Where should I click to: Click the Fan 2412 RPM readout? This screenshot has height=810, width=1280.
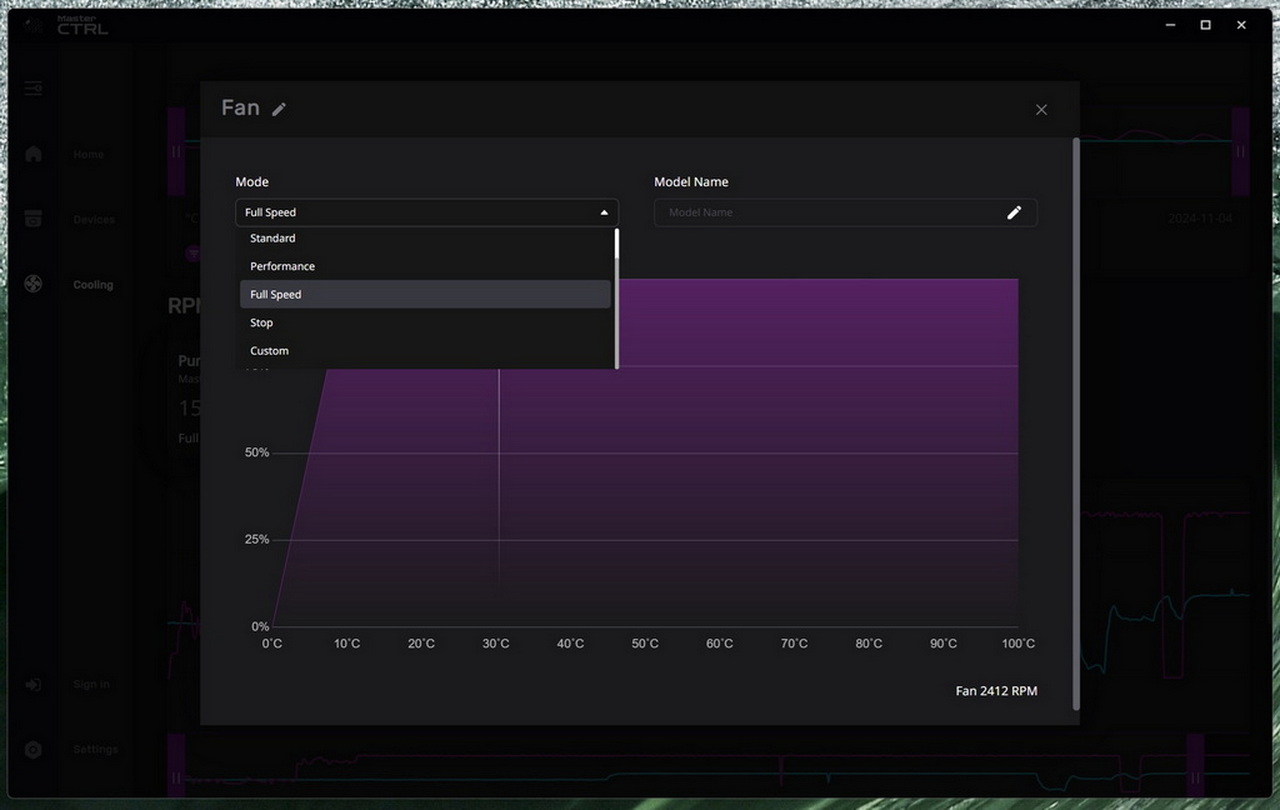click(996, 691)
